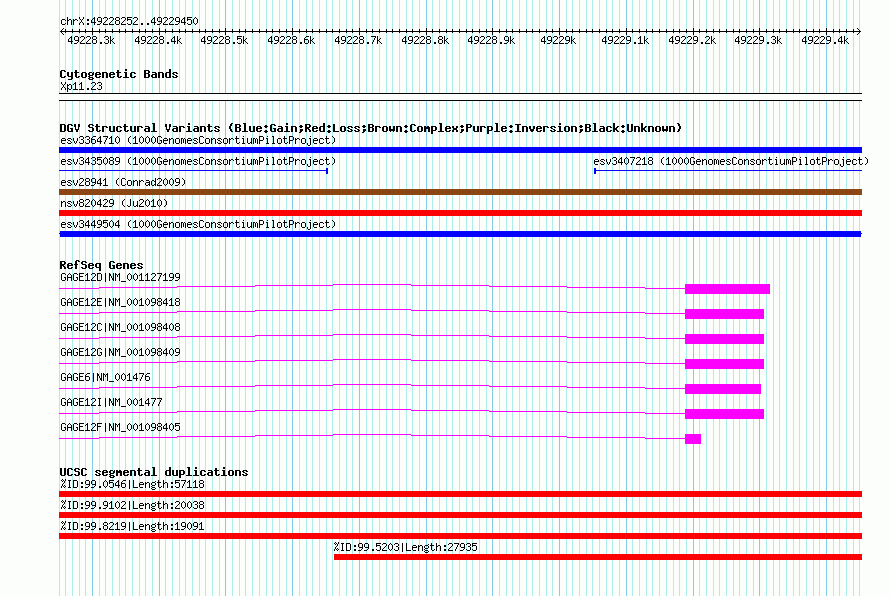Open variant esv3364710 label
This screenshot has width=890, height=596.
198,140
